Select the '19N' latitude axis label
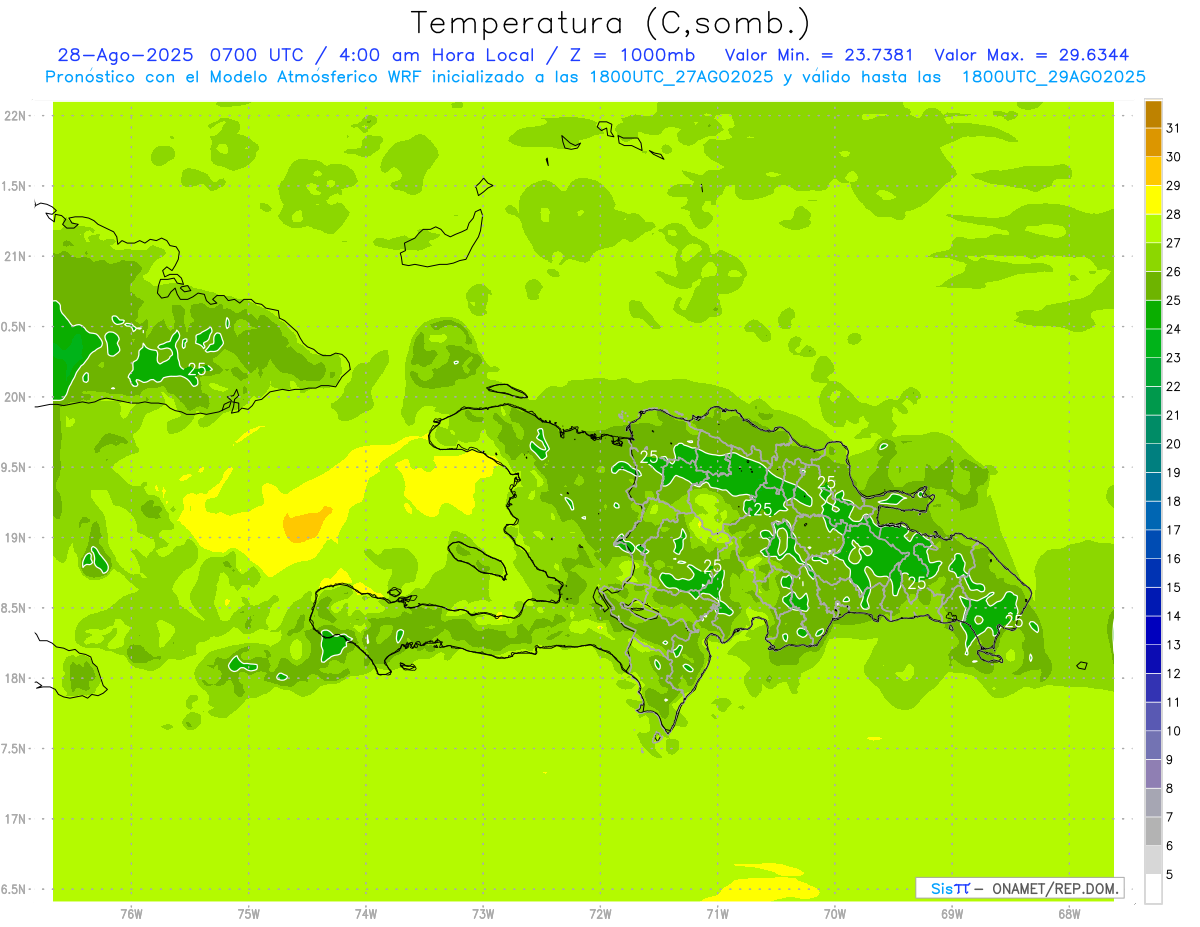1200x927 pixels. point(17,538)
